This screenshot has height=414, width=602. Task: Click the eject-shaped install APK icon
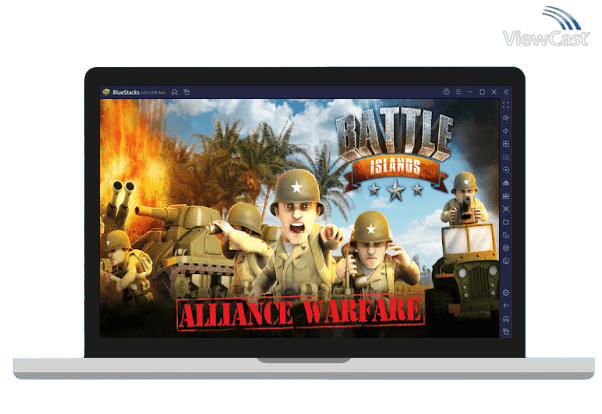point(506,183)
